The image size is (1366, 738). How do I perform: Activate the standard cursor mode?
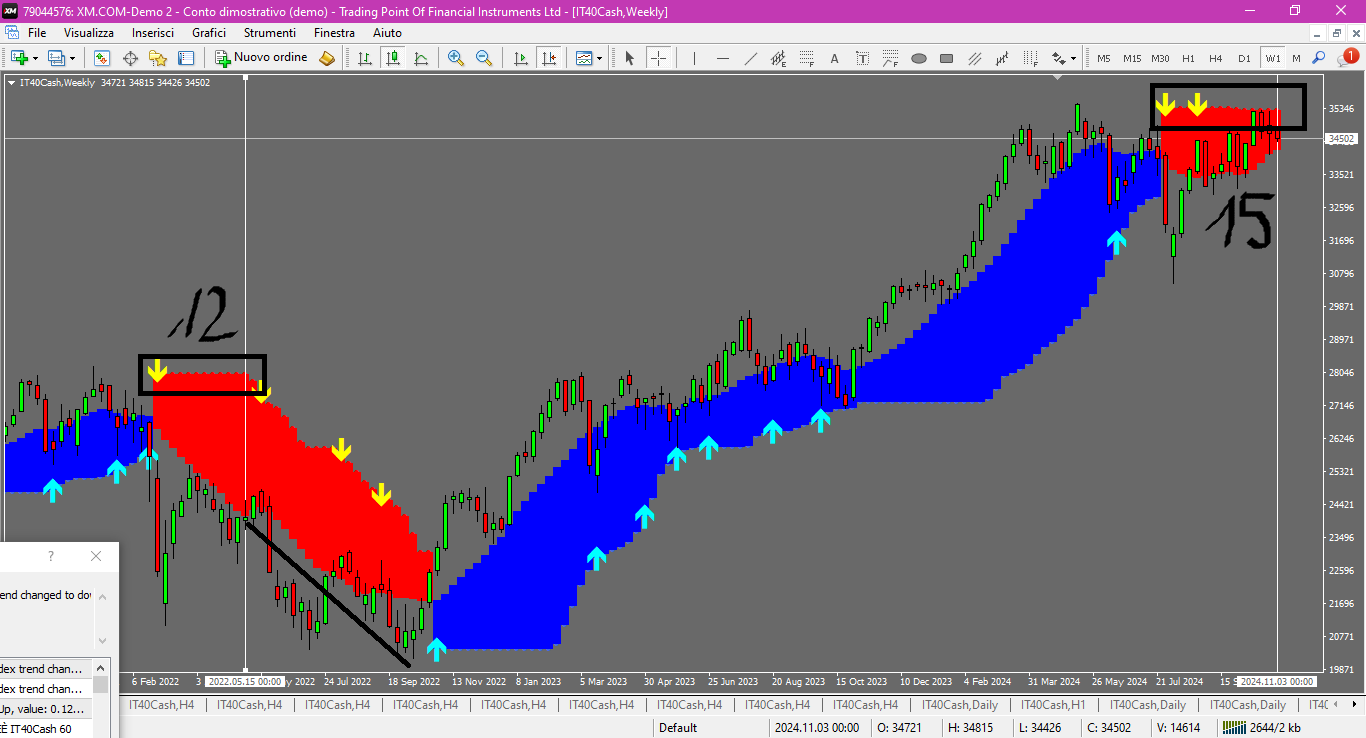(x=629, y=58)
